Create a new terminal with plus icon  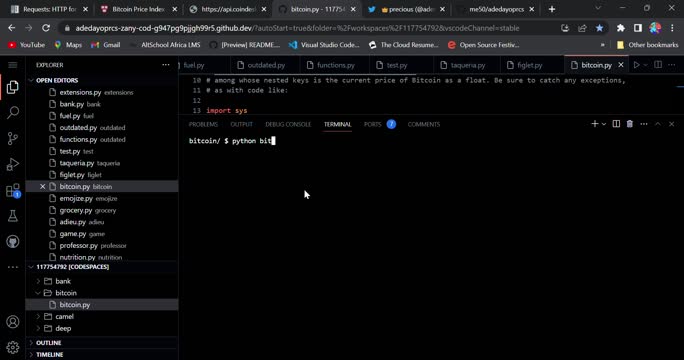tap(594, 124)
